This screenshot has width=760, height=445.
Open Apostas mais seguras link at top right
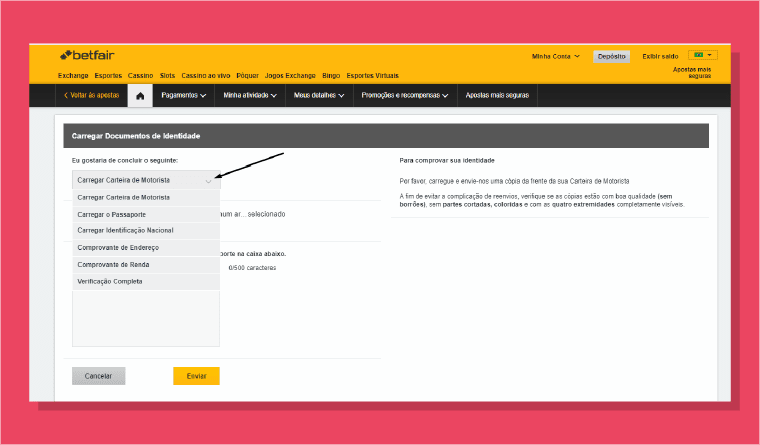[692, 73]
